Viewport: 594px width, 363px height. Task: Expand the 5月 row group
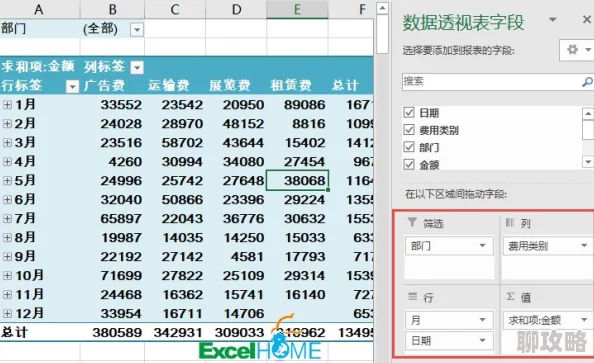[x=7, y=180]
